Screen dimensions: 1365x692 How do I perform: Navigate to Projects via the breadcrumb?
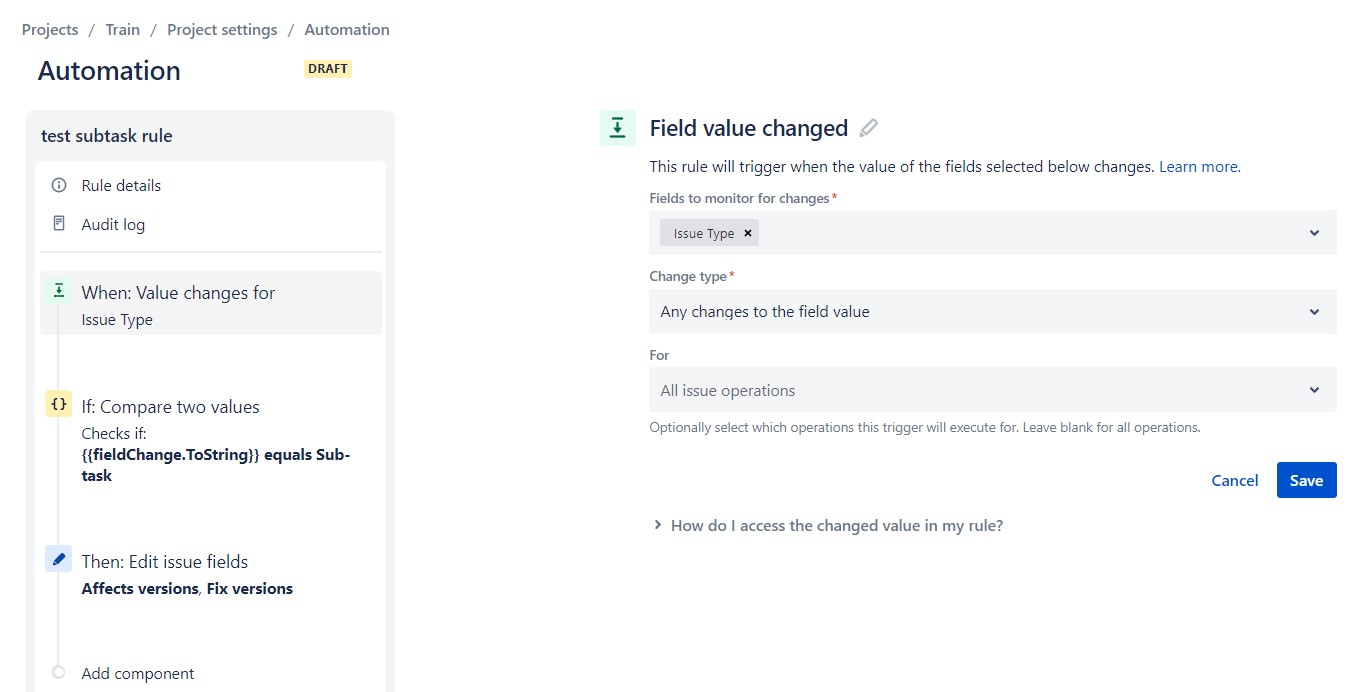tap(49, 29)
